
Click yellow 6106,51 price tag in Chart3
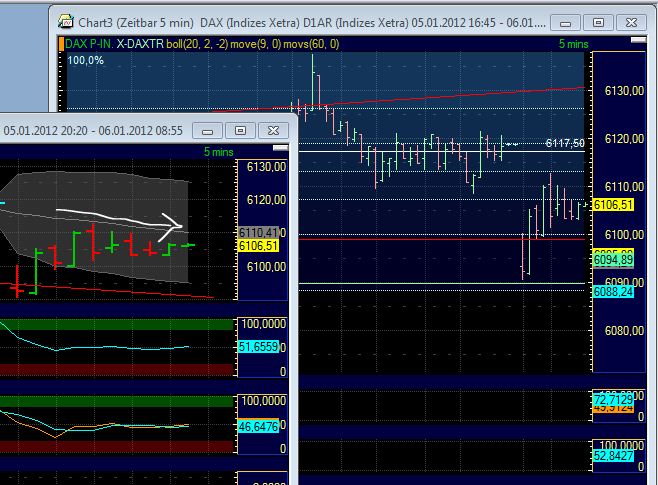[614, 205]
